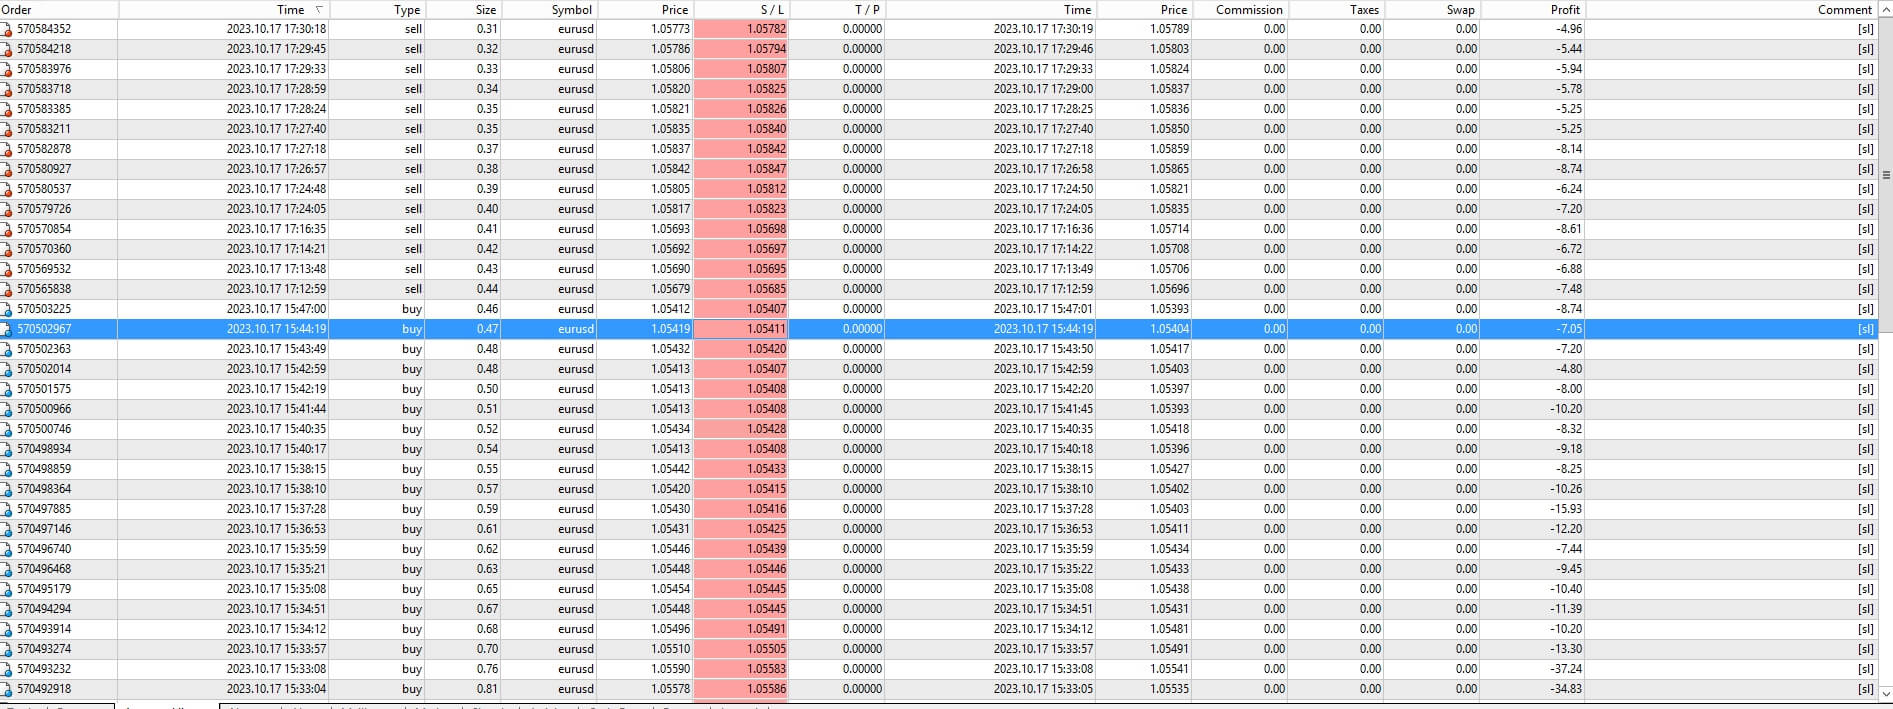Click the icon of highlighted order 570502967

point(7,329)
